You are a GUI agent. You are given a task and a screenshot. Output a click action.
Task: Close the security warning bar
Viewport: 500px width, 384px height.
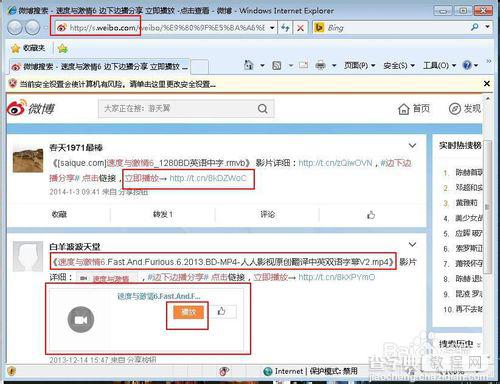pos(487,83)
